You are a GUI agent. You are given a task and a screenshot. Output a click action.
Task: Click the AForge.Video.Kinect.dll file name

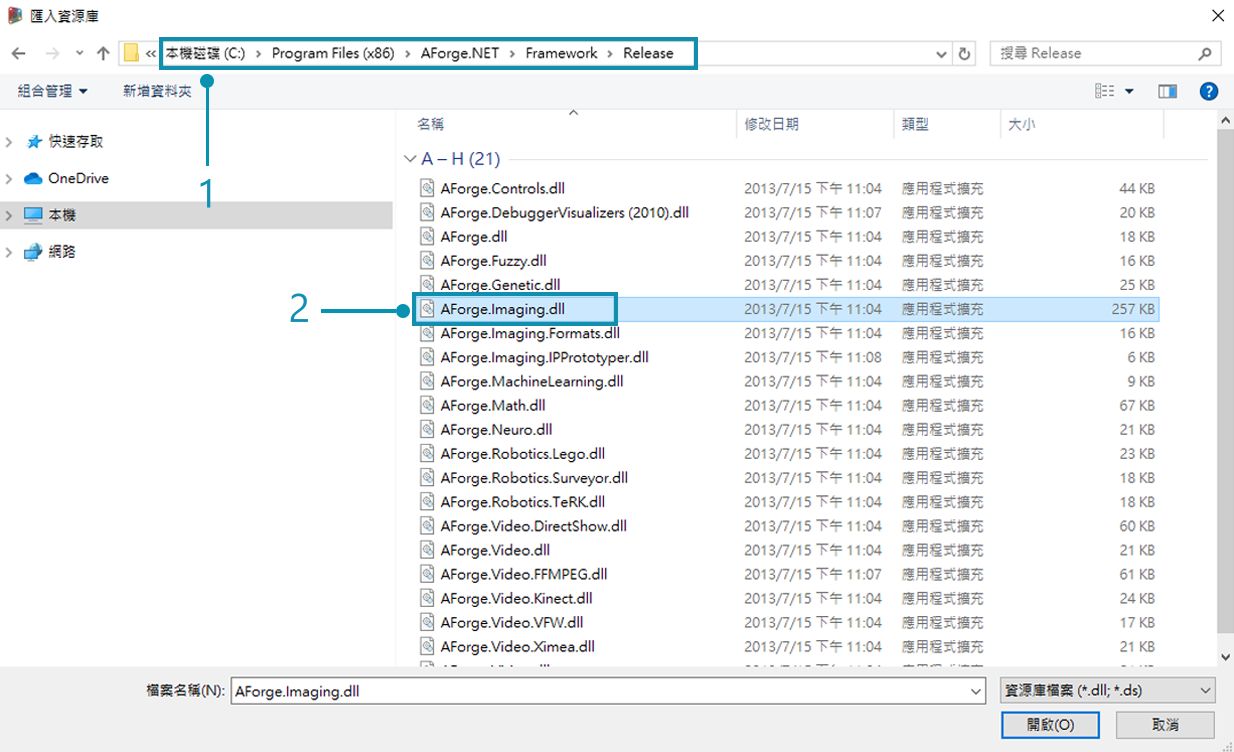coord(517,598)
